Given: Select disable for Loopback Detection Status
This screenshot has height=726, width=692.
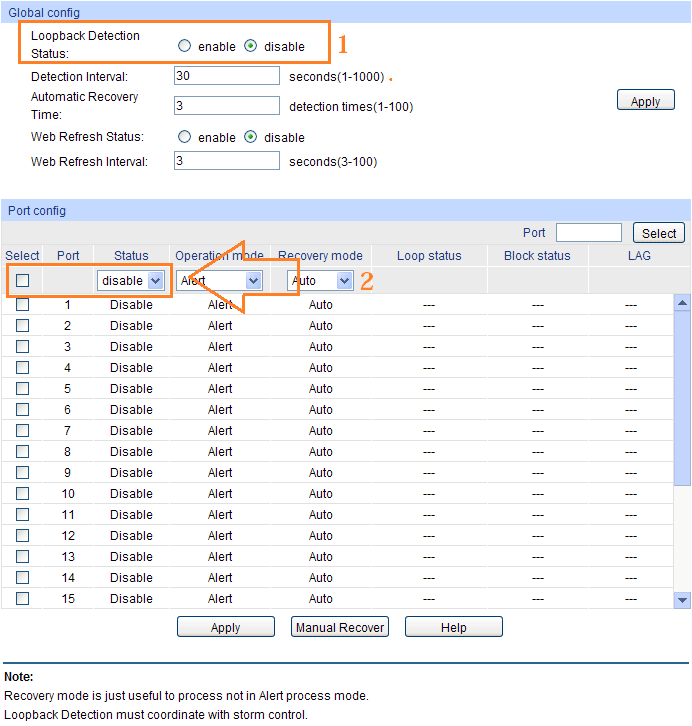Looking at the screenshot, I should (251, 46).
